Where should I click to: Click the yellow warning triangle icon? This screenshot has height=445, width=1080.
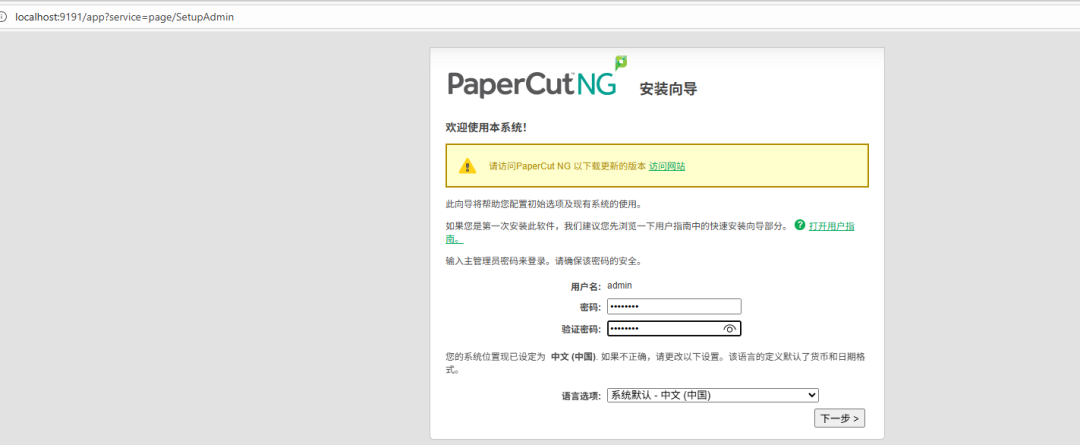[x=468, y=166]
